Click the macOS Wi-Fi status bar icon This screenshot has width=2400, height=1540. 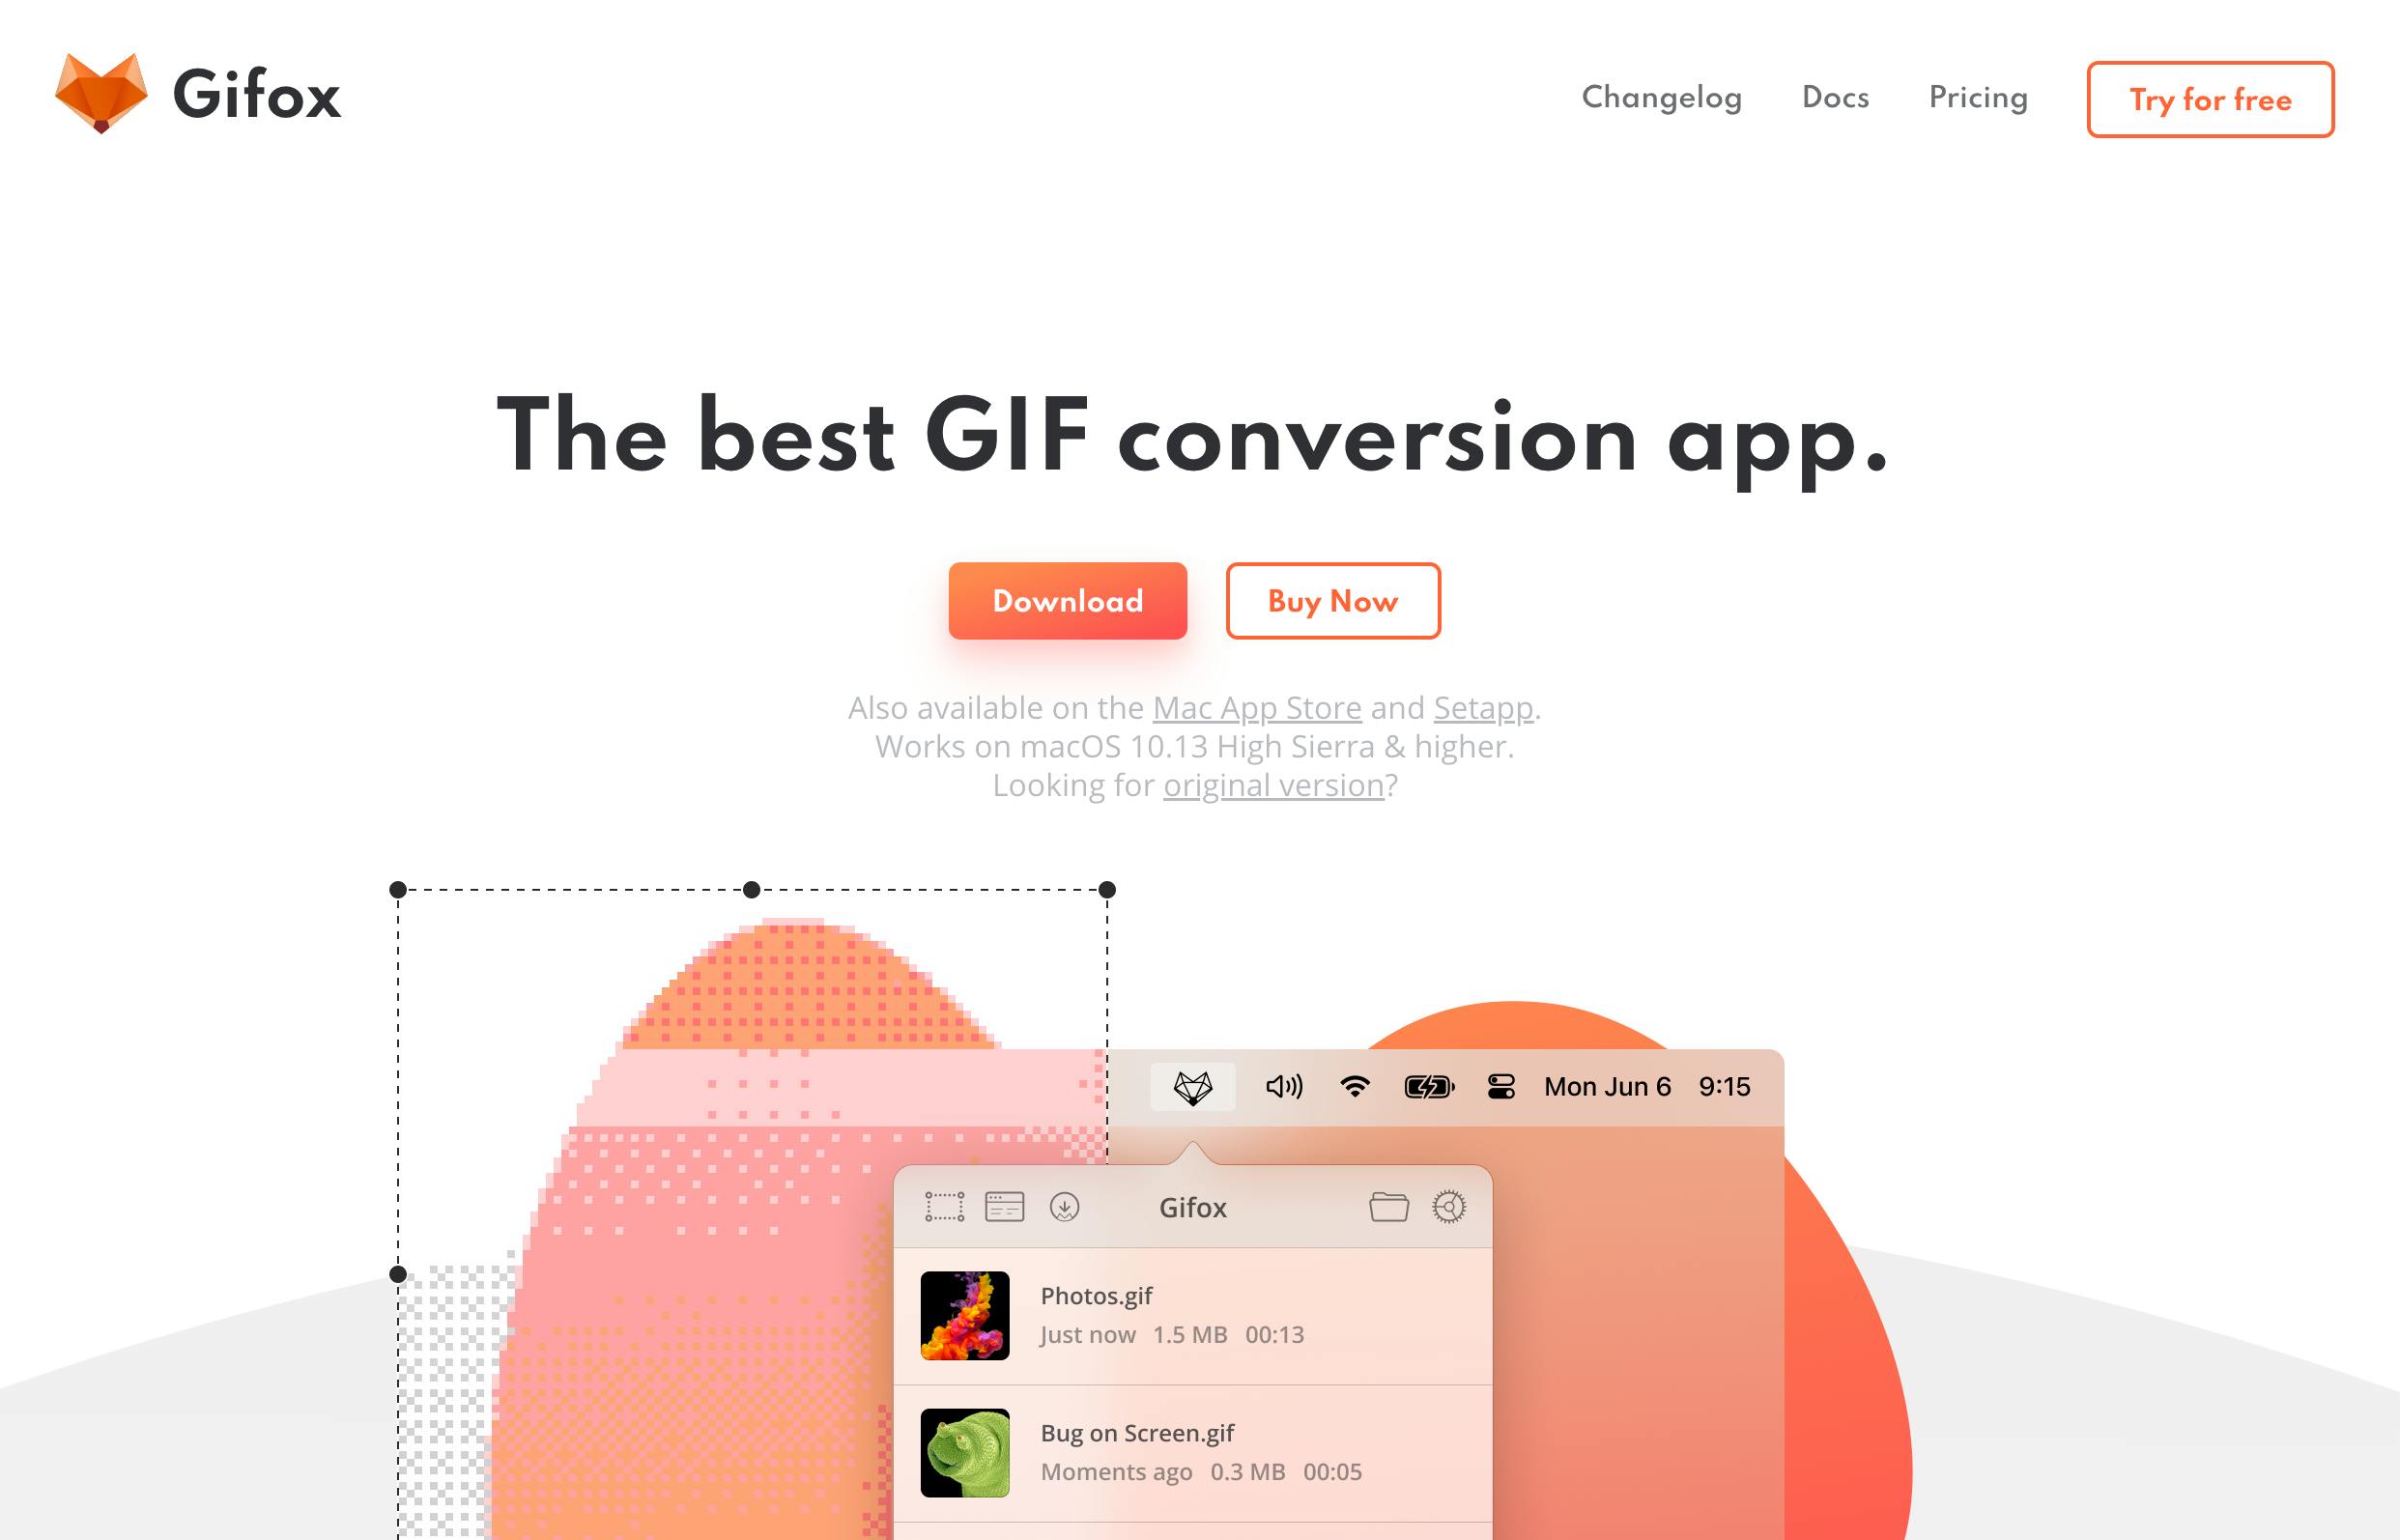(x=1356, y=1085)
